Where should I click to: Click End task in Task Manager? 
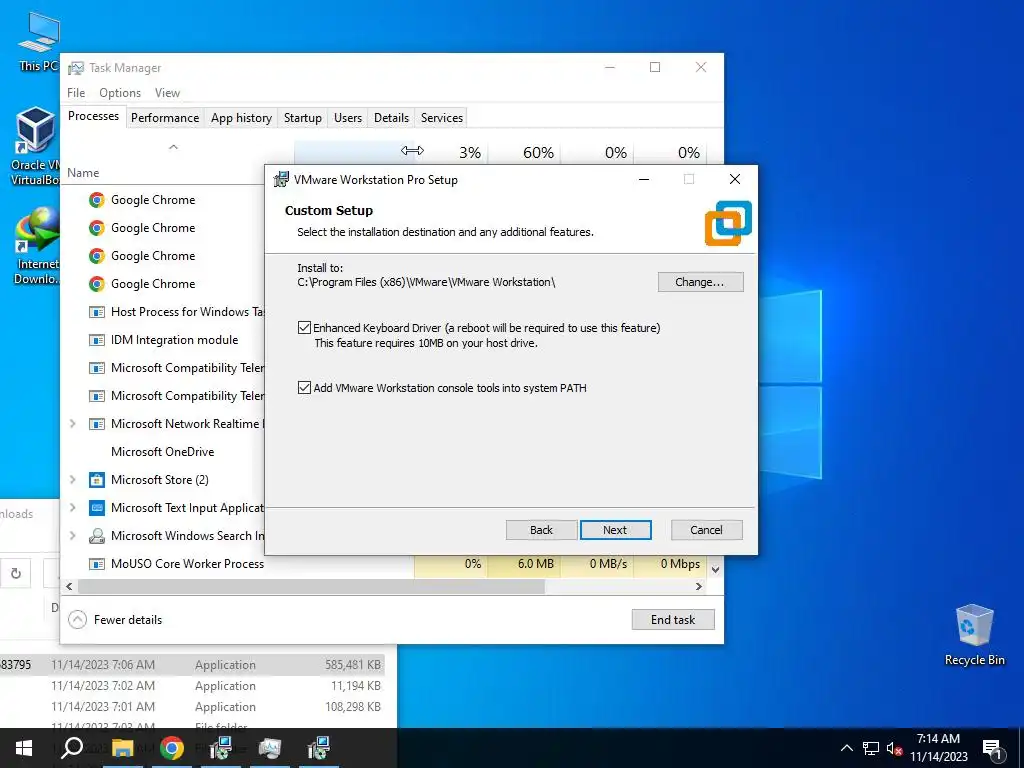coord(673,620)
